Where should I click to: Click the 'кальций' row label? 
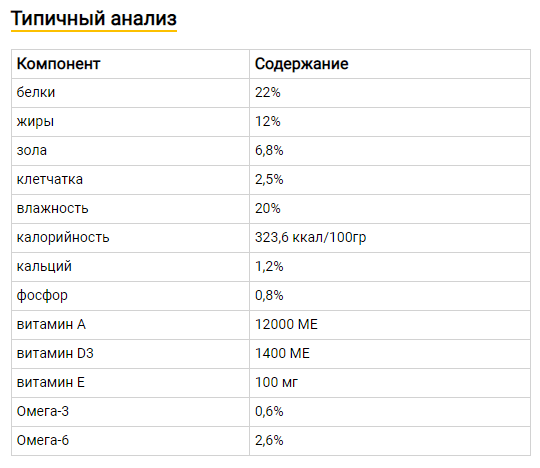tap(44, 267)
